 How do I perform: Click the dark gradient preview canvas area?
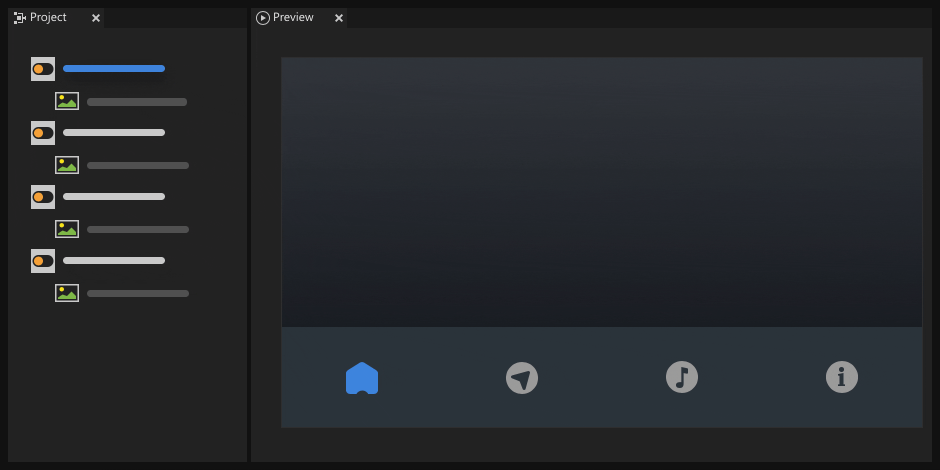(601, 192)
